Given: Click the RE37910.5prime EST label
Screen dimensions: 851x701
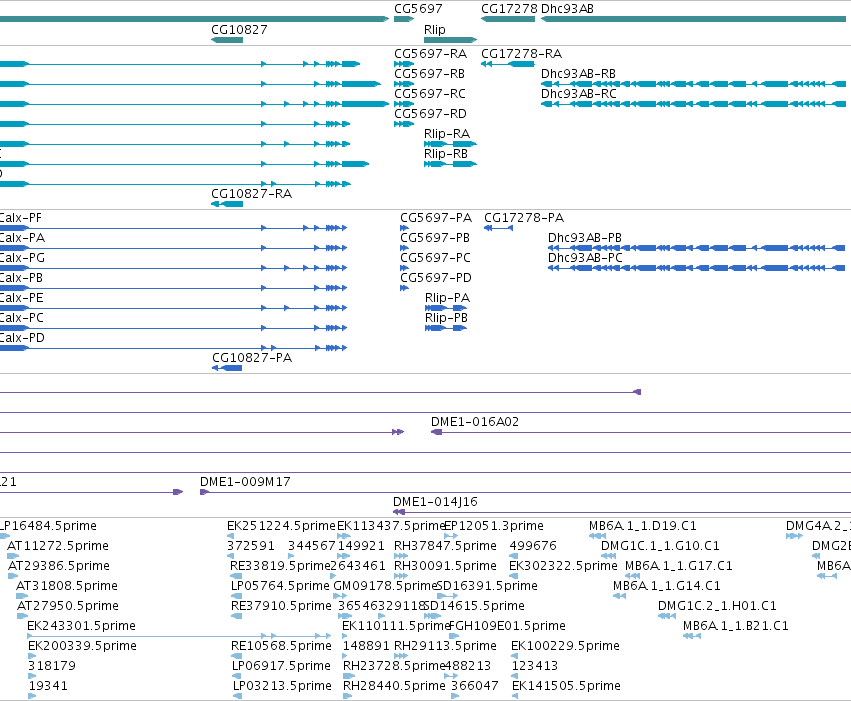Looking at the screenshot, I should [x=281, y=606].
